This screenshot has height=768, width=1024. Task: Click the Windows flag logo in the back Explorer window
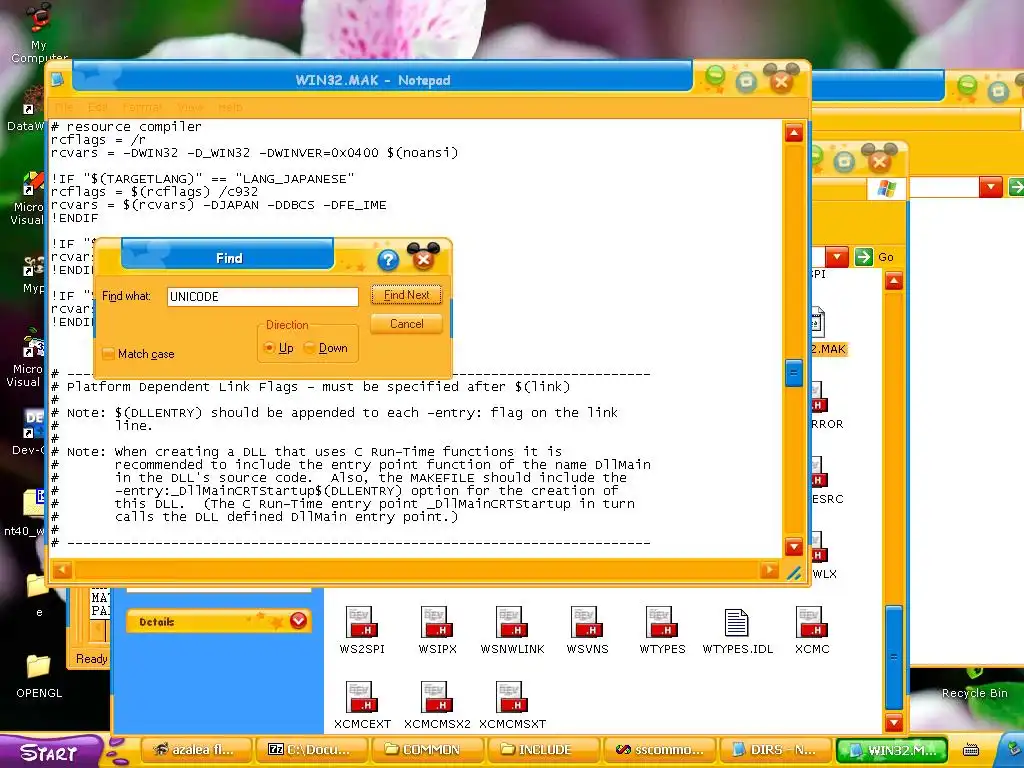point(886,188)
